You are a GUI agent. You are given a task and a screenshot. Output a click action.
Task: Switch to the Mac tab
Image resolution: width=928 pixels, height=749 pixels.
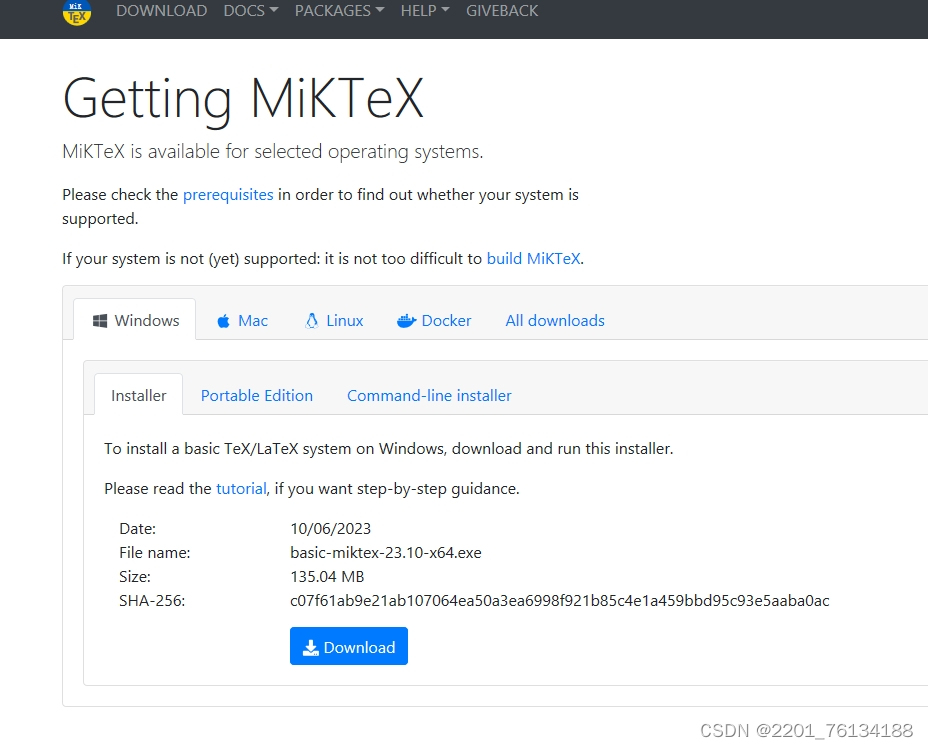[x=242, y=320]
